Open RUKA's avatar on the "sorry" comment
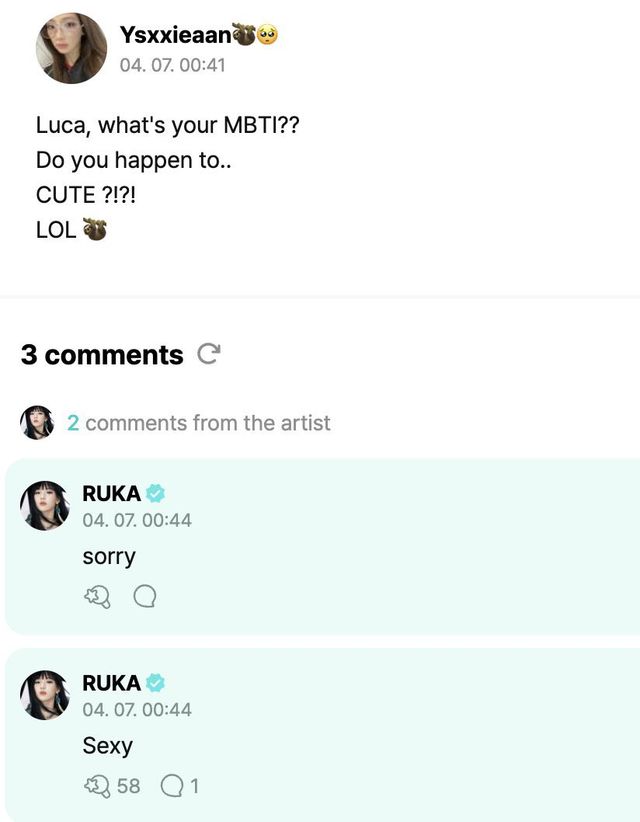The width and height of the screenshot is (640, 822). tap(45, 506)
